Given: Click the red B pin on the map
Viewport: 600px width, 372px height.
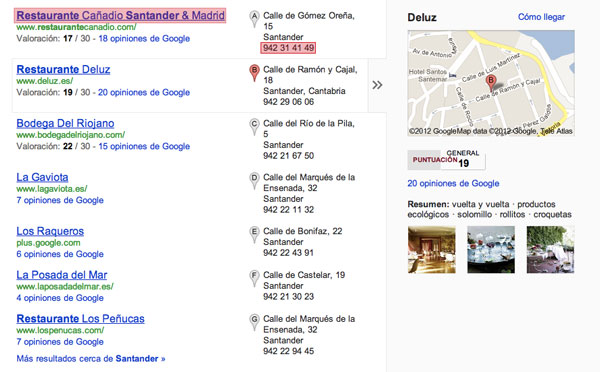Looking at the screenshot, I should (x=491, y=83).
